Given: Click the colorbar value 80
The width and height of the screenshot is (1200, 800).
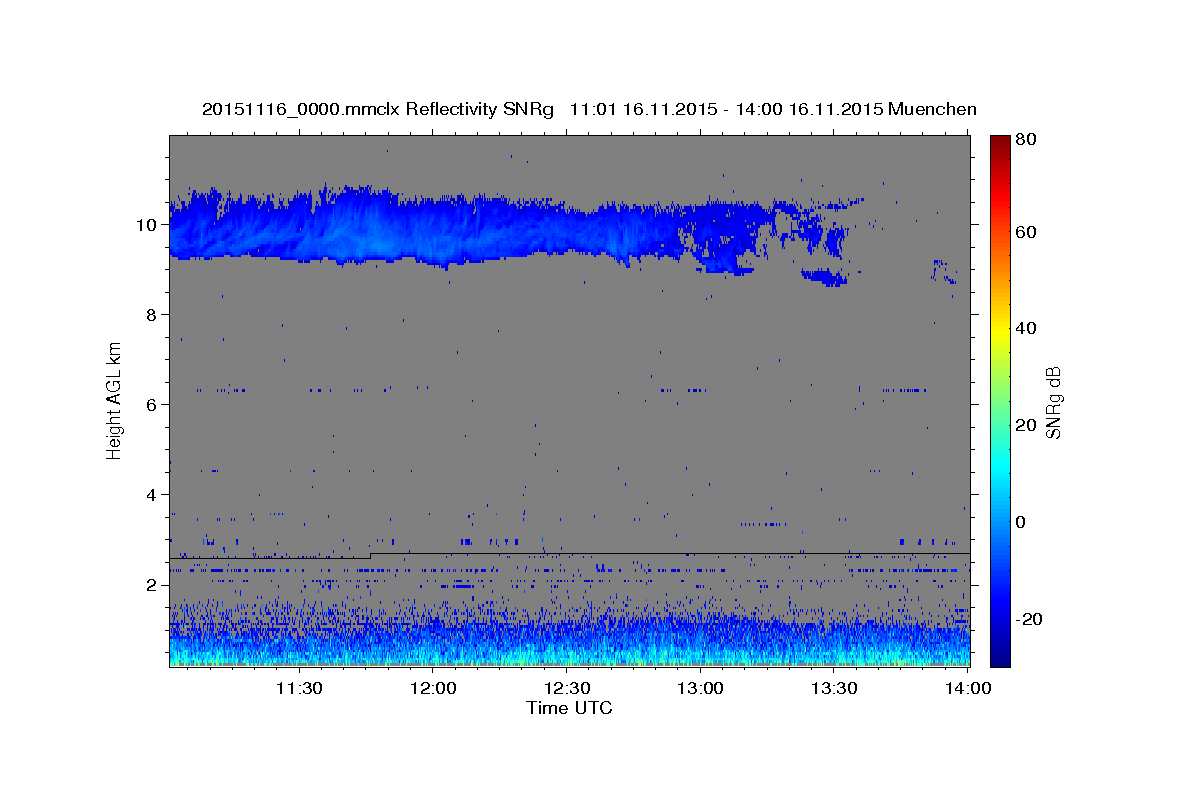Looking at the screenshot, I should [1024, 140].
